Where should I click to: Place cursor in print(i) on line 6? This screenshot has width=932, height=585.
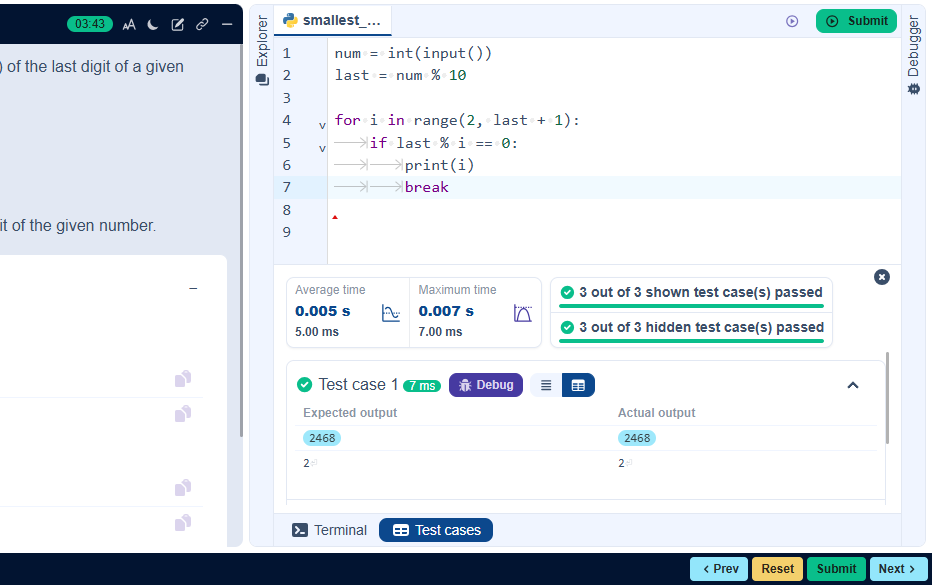tap(439, 165)
